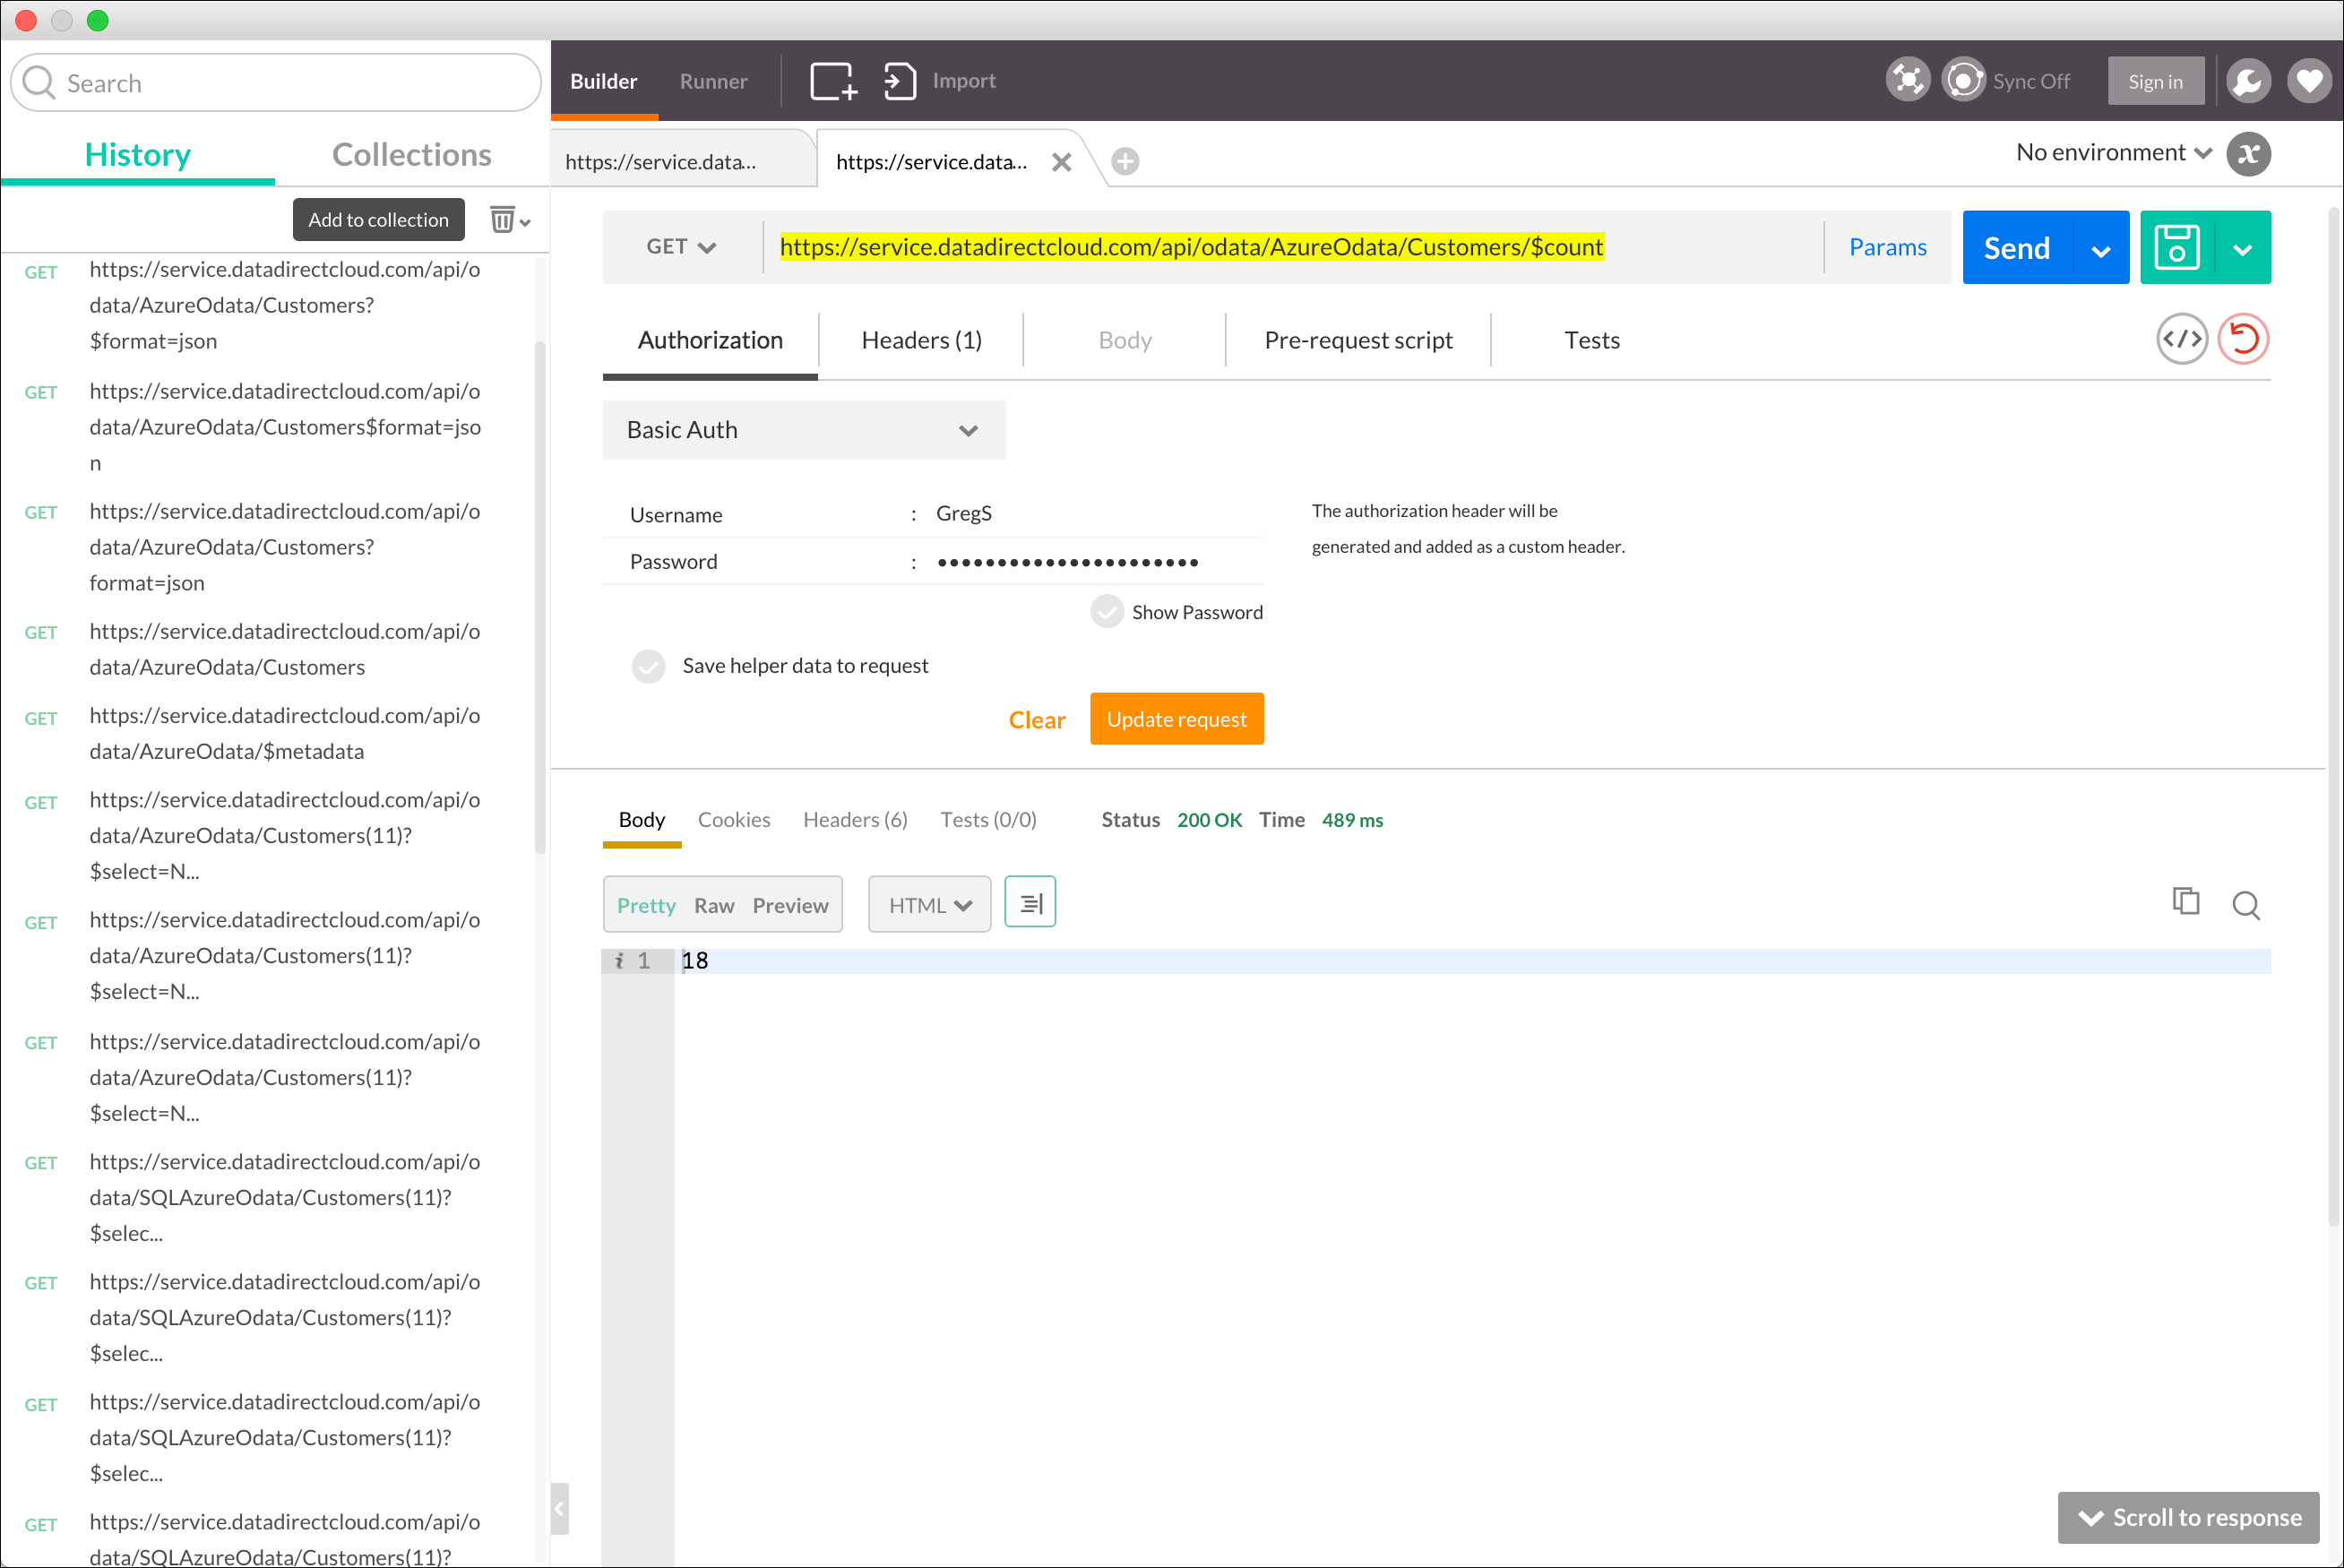Search response with magnifier icon

coord(2246,906)
